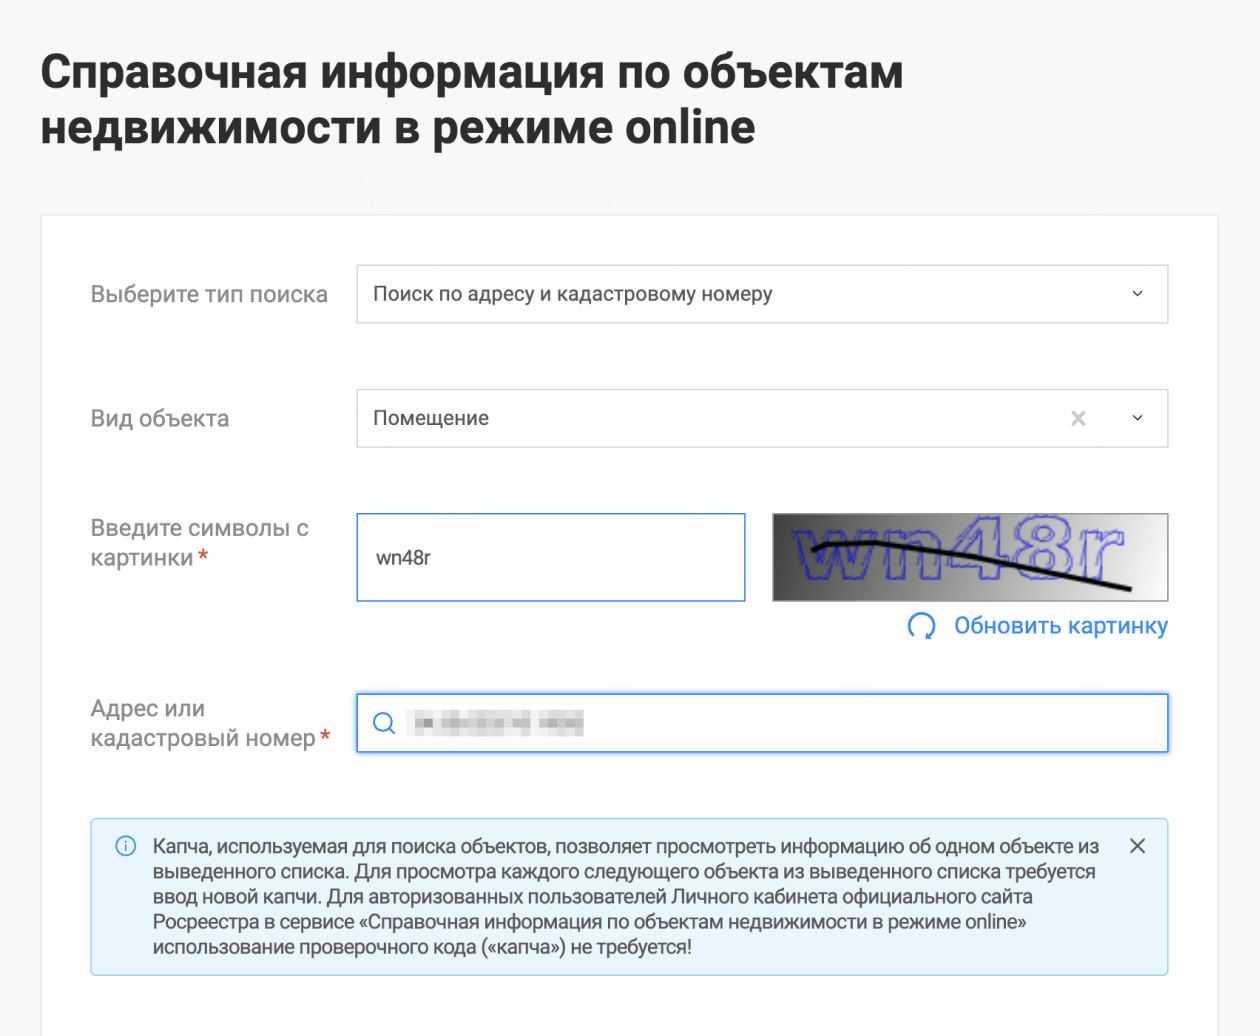Screen dimensions: 1260x1036
Task: Click the page heading Справочная информация
Action: (x=472, y=99)
